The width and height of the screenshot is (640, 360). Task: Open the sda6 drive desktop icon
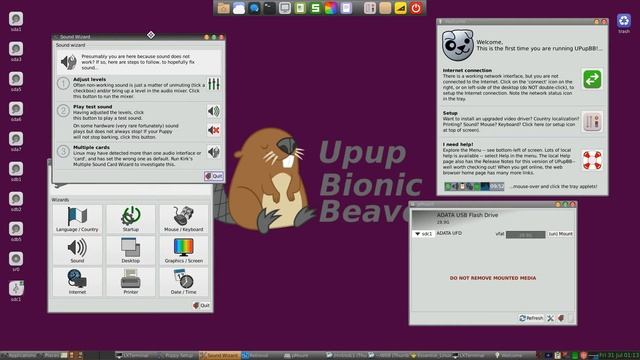(x=16, y=111)
